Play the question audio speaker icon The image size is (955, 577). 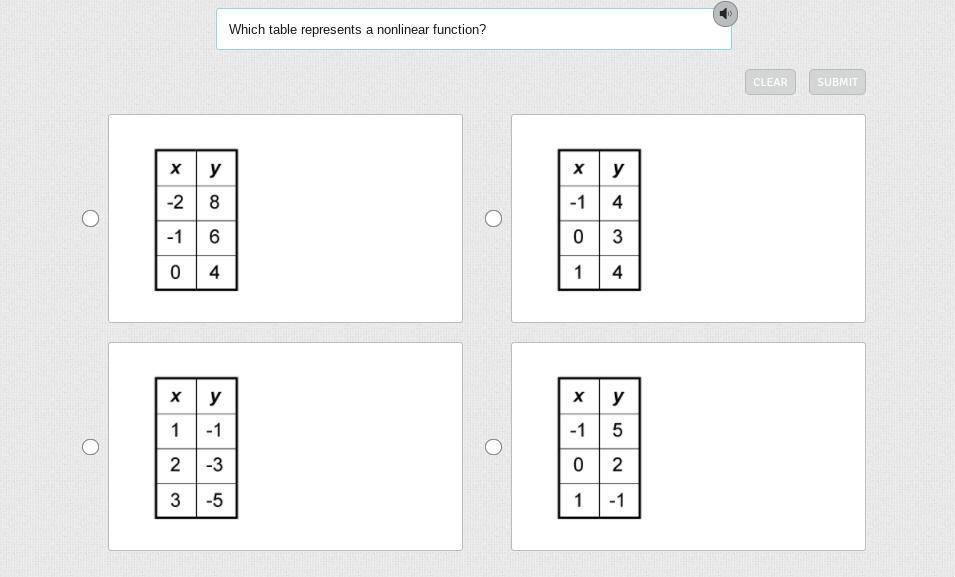tap(725, 13)
